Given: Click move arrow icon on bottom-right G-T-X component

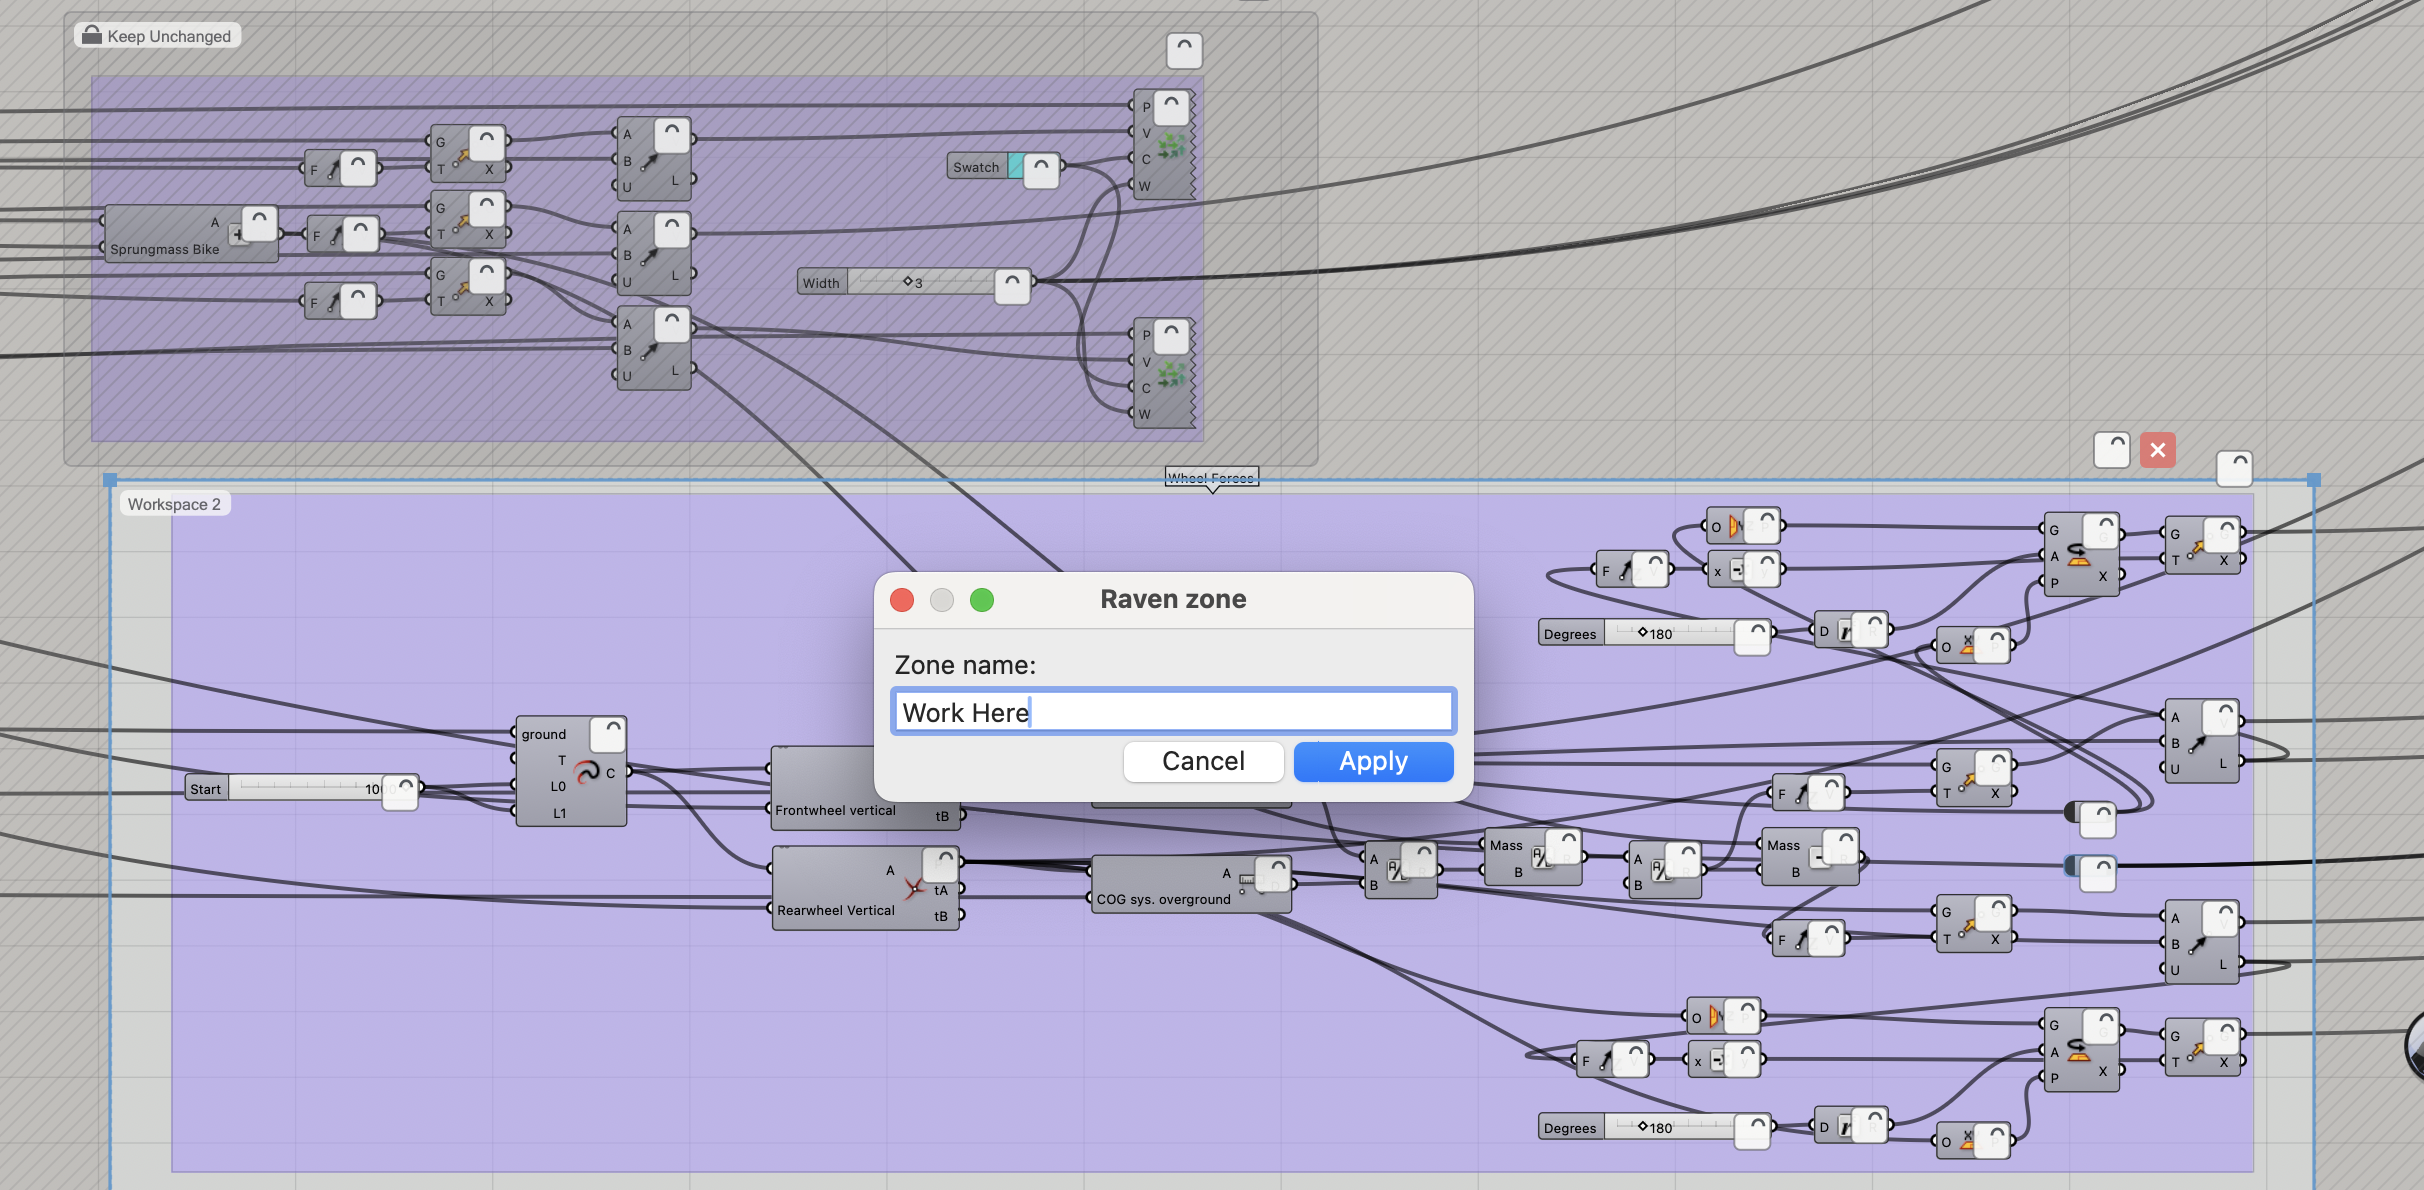Looking at the screenshot, I should (x=2197, y=1050).
